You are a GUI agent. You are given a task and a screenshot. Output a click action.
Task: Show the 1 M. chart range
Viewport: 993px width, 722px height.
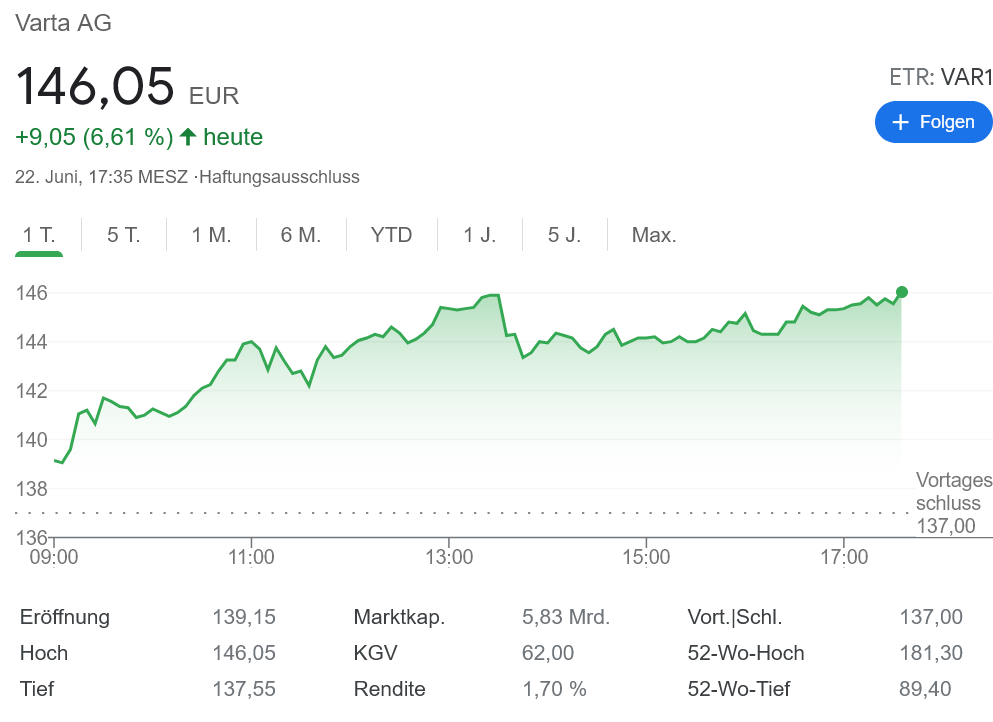[211, 235]
